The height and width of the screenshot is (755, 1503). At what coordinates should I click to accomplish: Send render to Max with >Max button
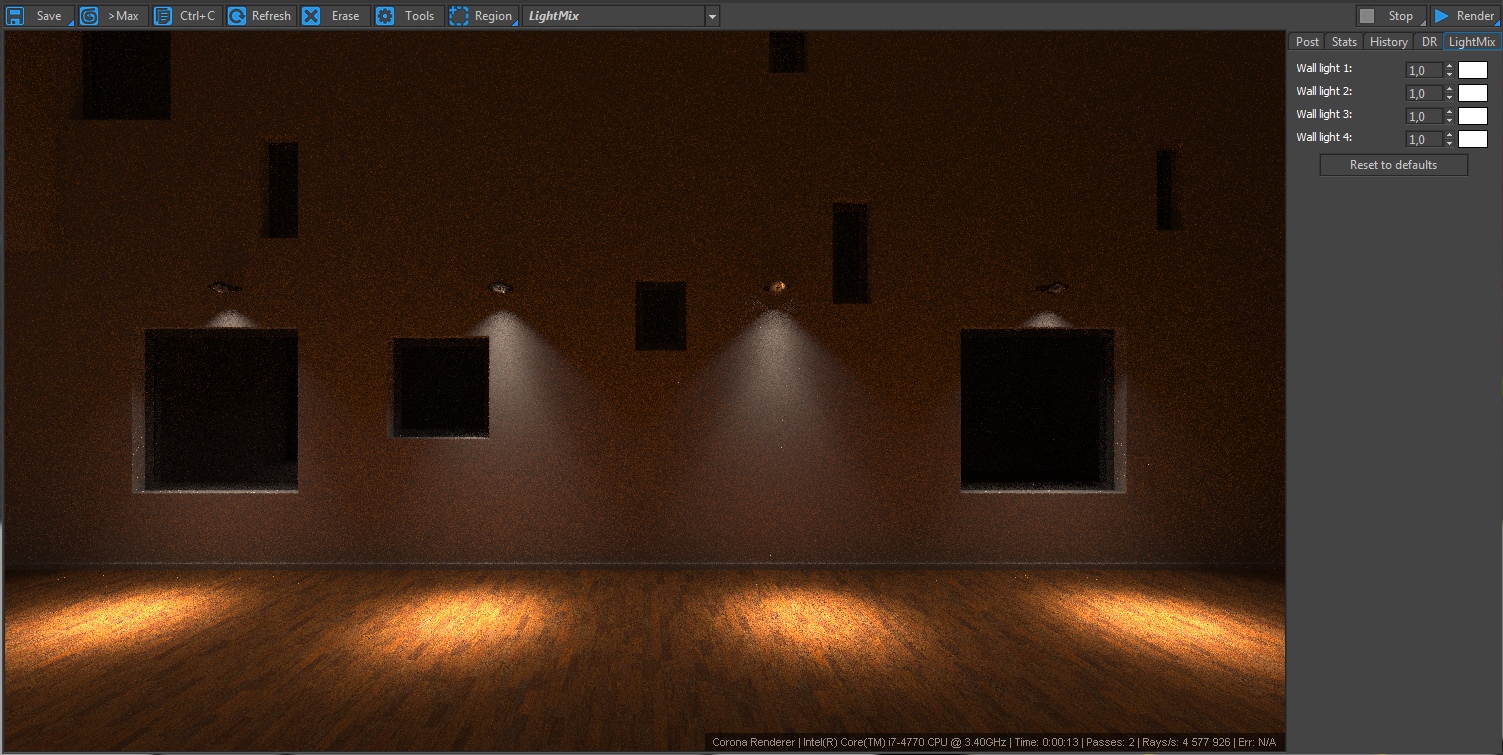tap(113, 16)
